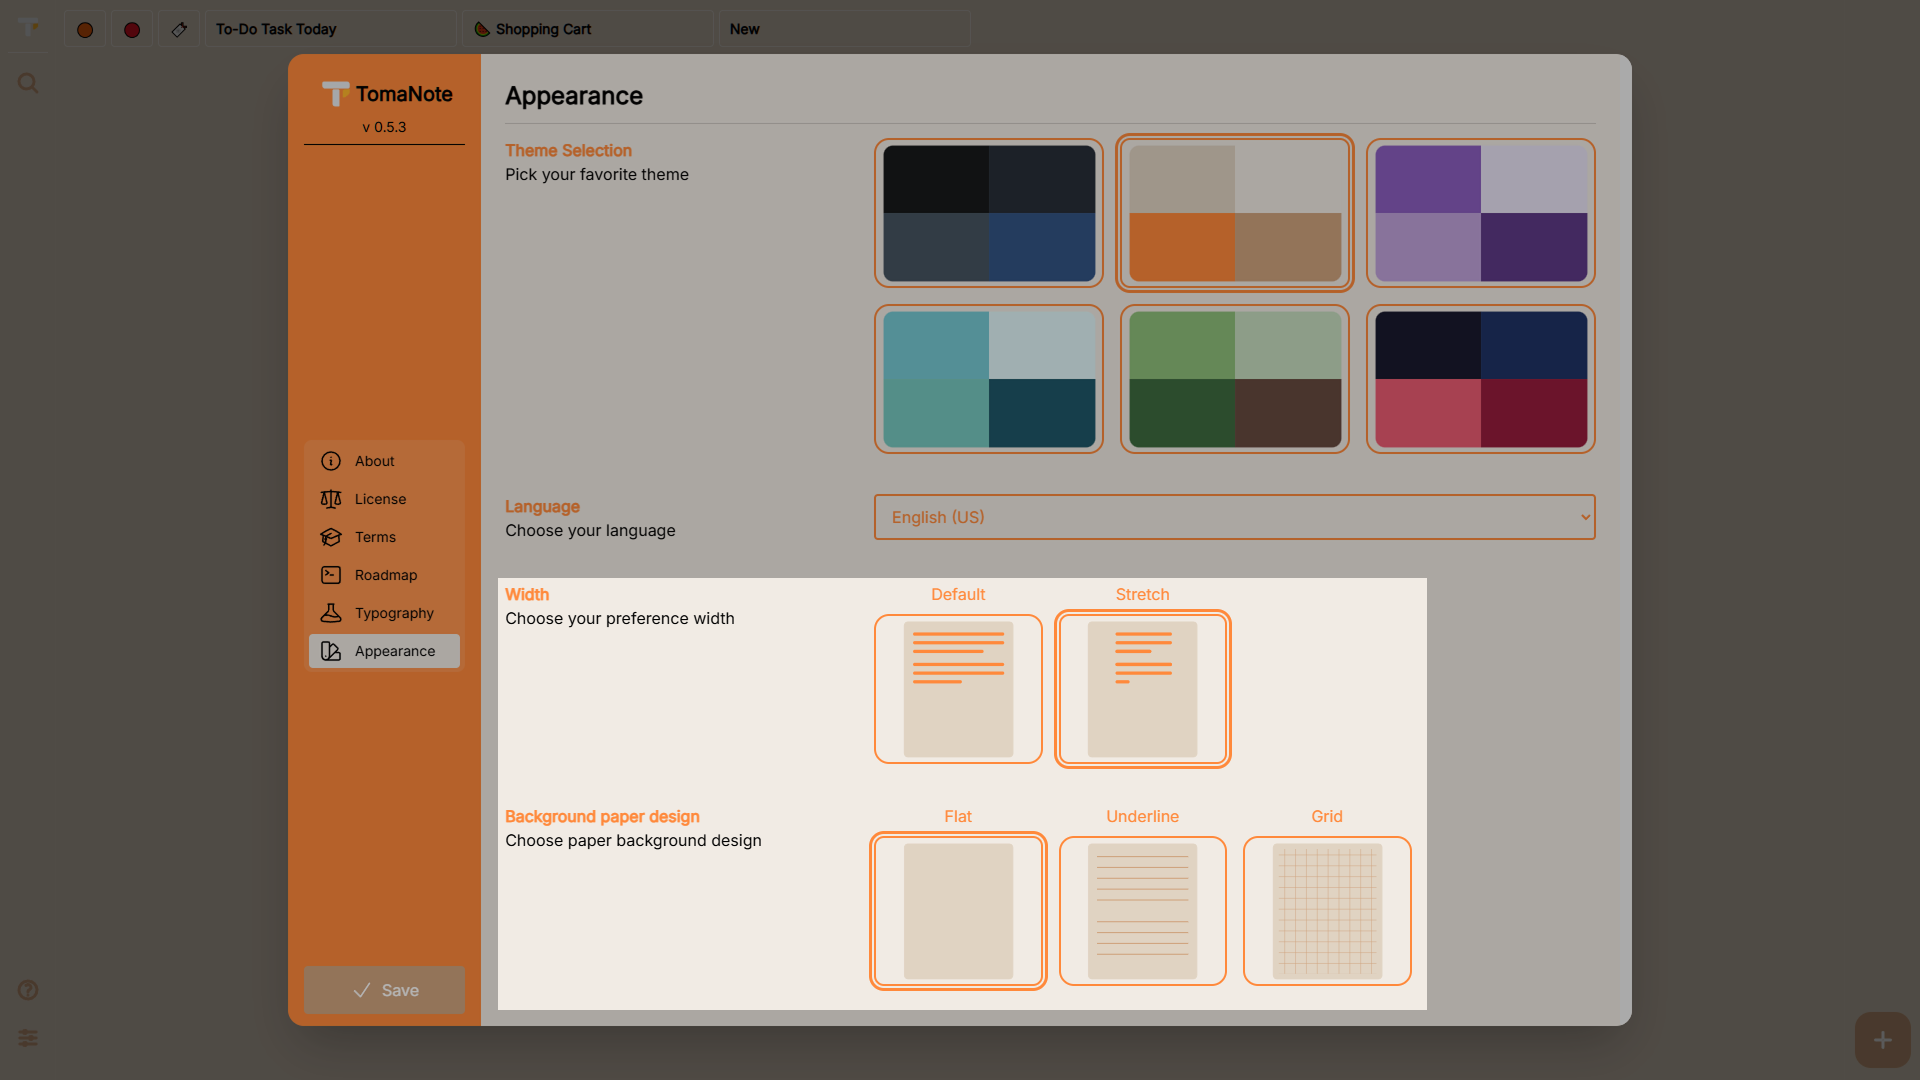Viewport: 1920px width, 1080px height.
Task: Click the Roadmap terminal icon
Action: 331,575
